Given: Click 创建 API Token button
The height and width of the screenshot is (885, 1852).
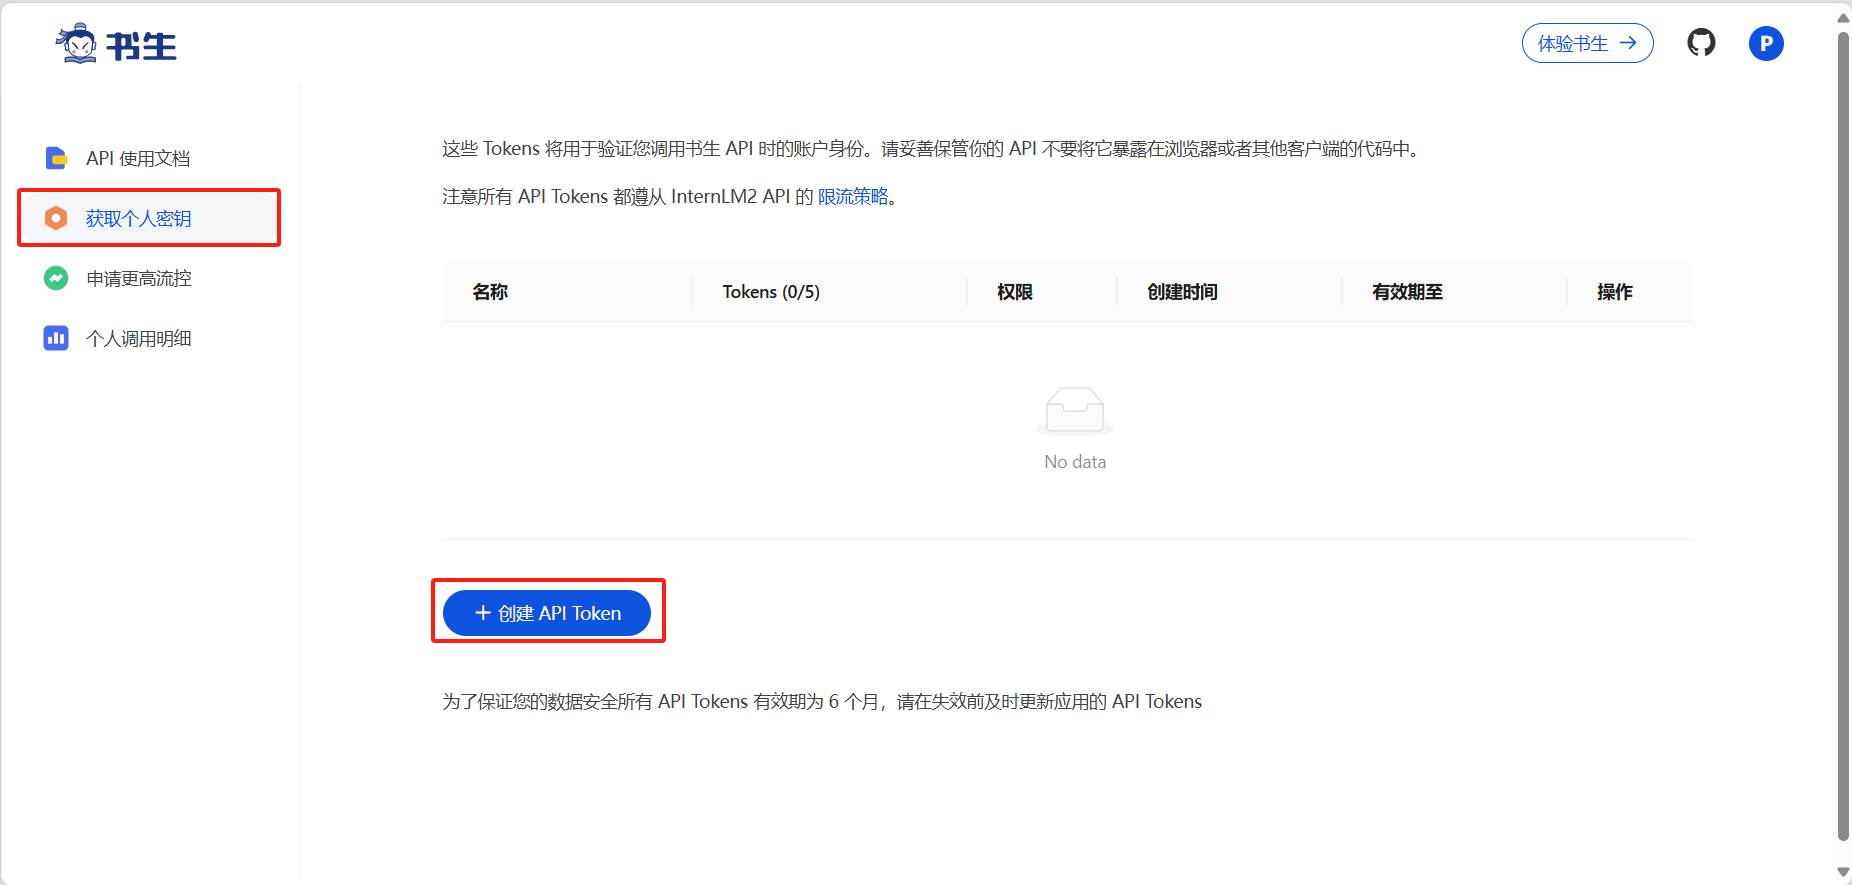Looking at the screenshot, I should coord(547,613).
